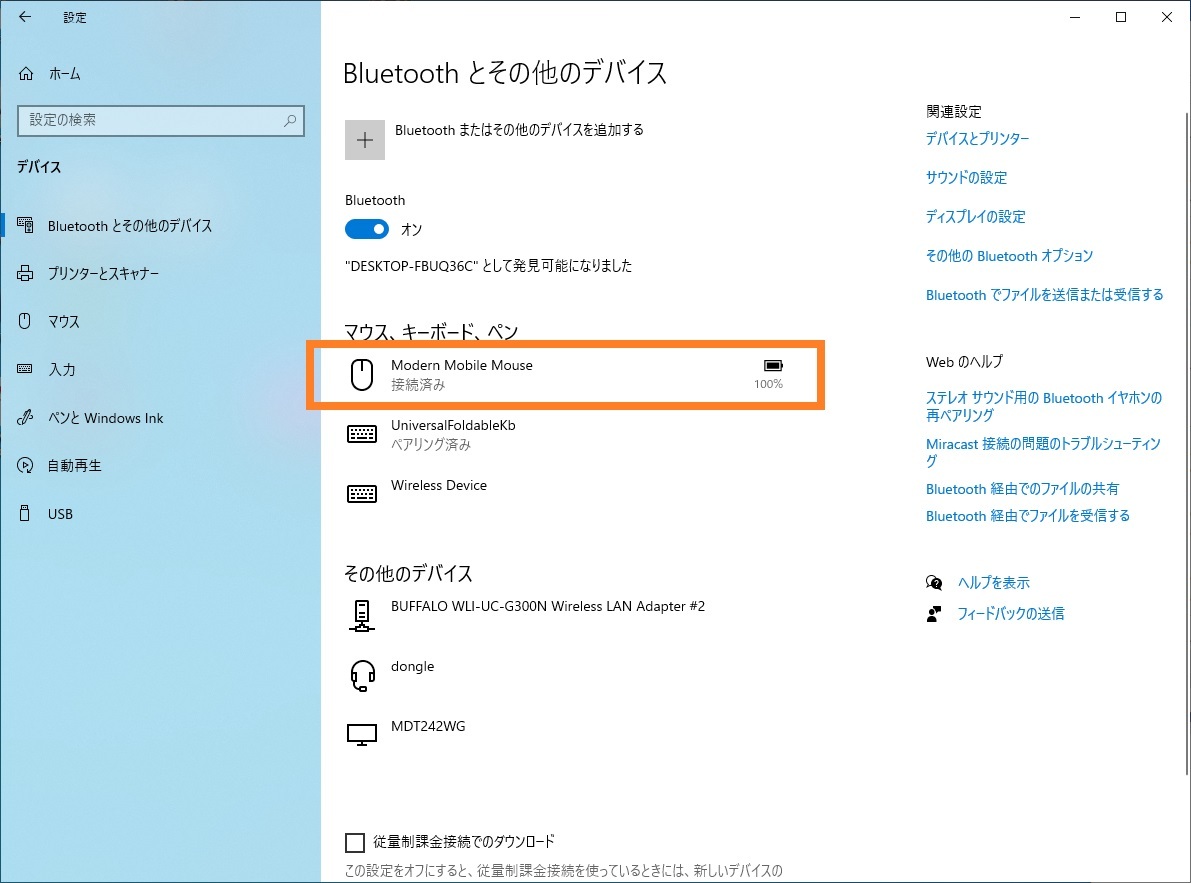Screen dimensions: 1191x883
Task: Click the battery icon showing 100%
Action: (773, 365)
